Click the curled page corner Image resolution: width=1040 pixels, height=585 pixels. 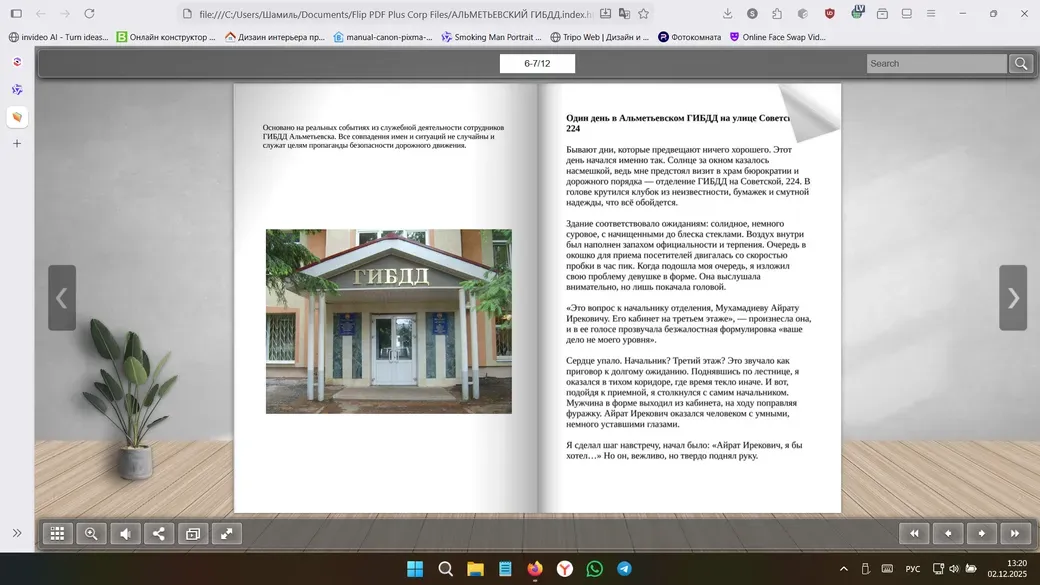pos(812,111)
